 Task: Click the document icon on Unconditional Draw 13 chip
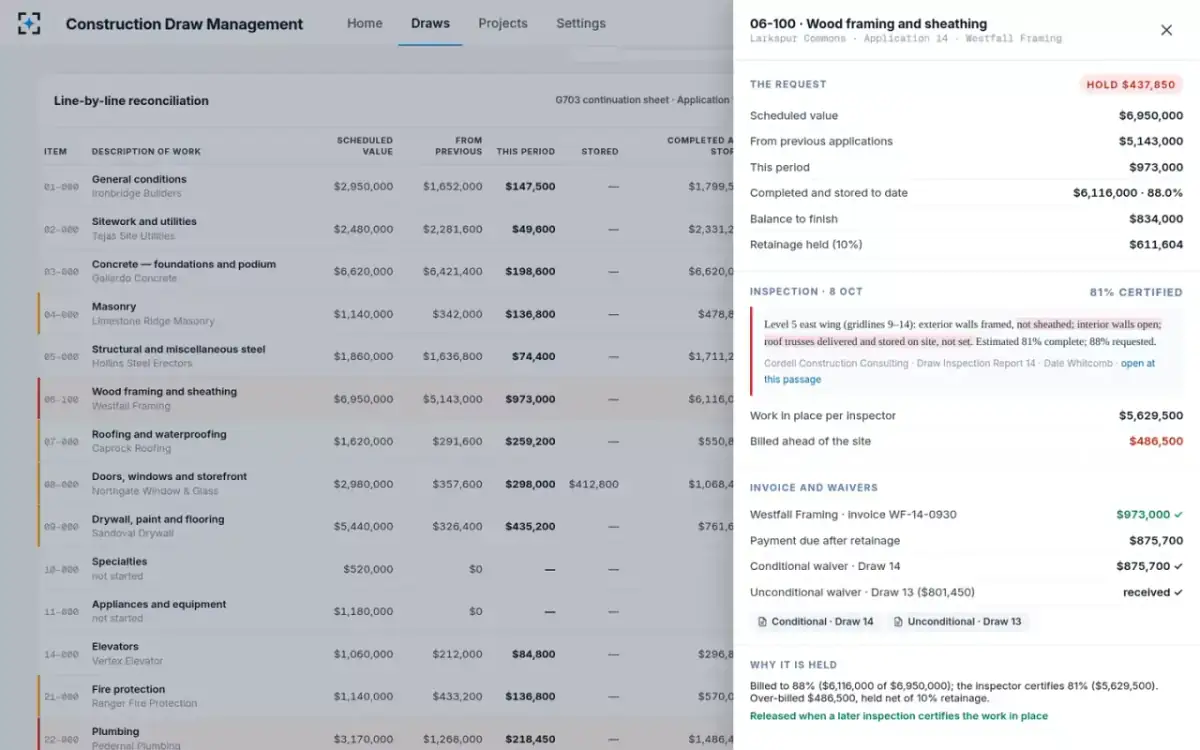point(899,622)
